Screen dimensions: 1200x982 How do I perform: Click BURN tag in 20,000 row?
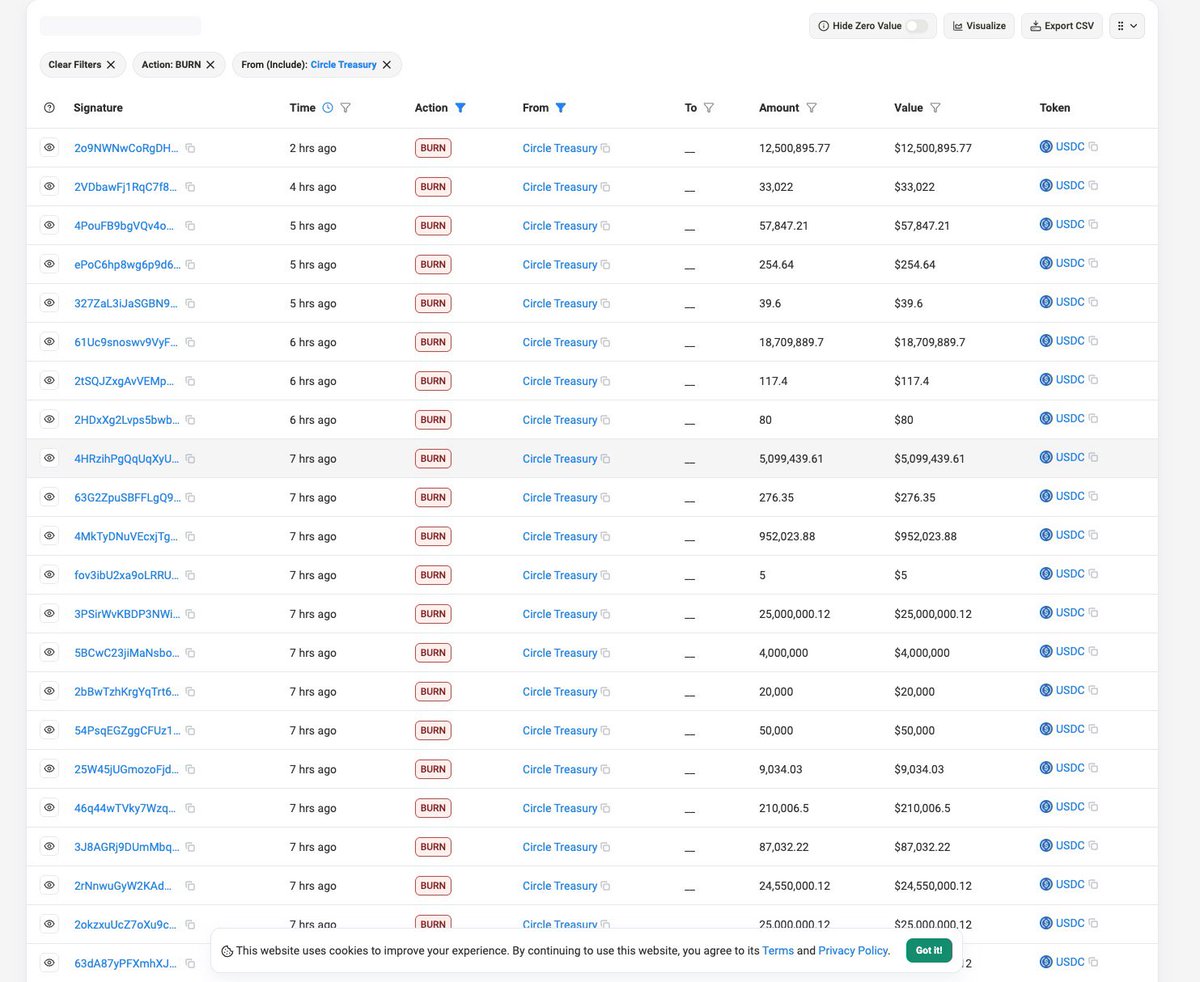(433, 691)
